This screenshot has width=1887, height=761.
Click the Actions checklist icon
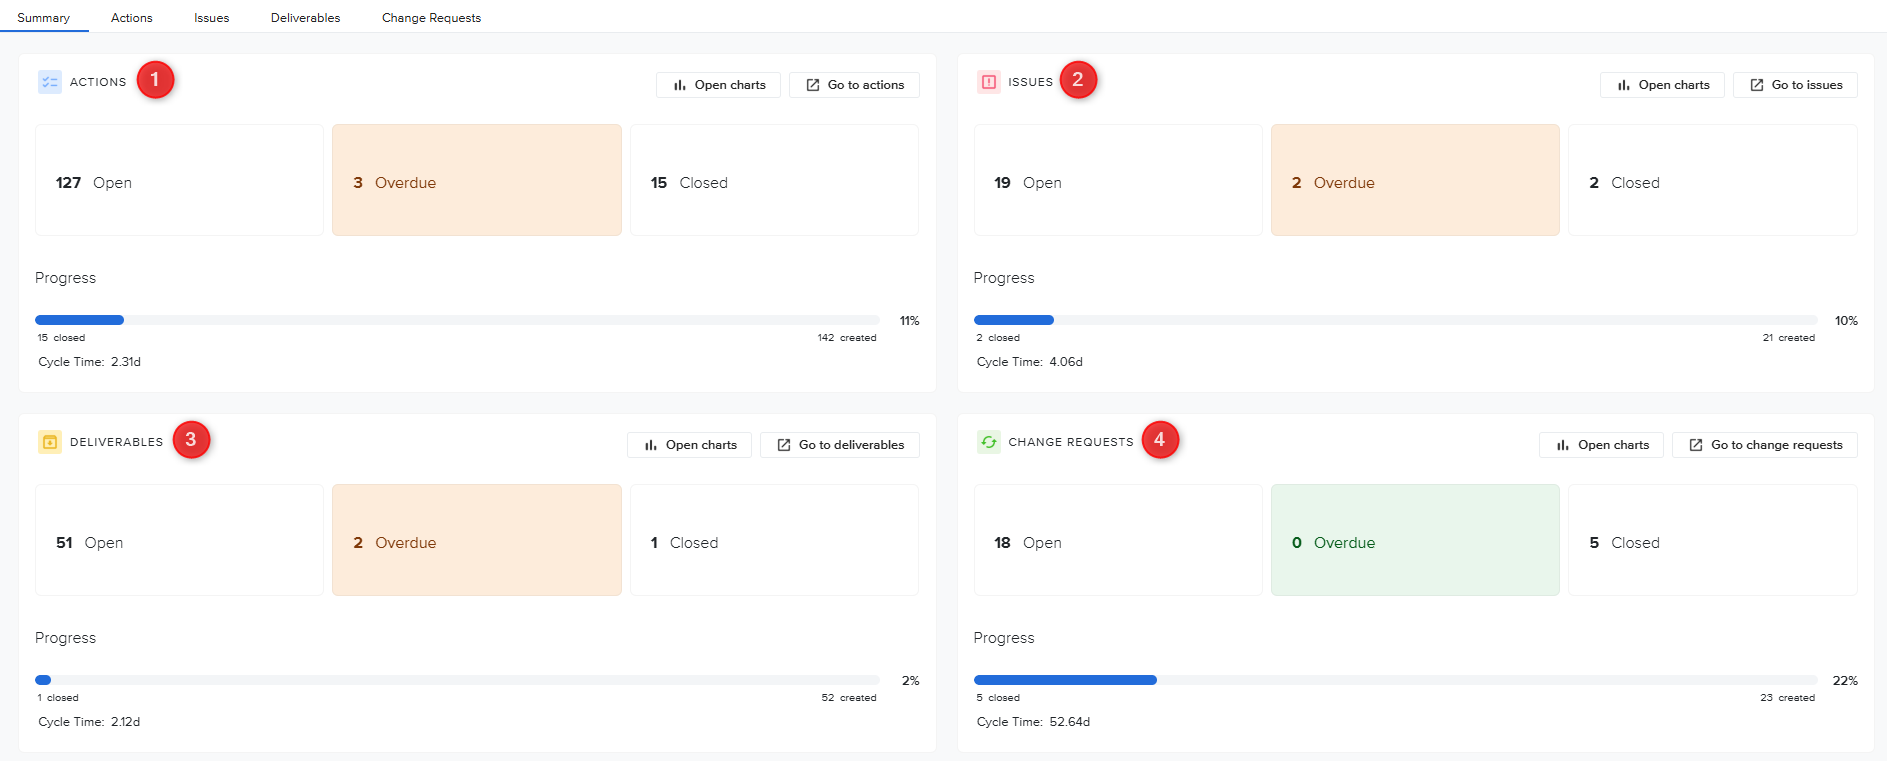click(x=50, y=82)
